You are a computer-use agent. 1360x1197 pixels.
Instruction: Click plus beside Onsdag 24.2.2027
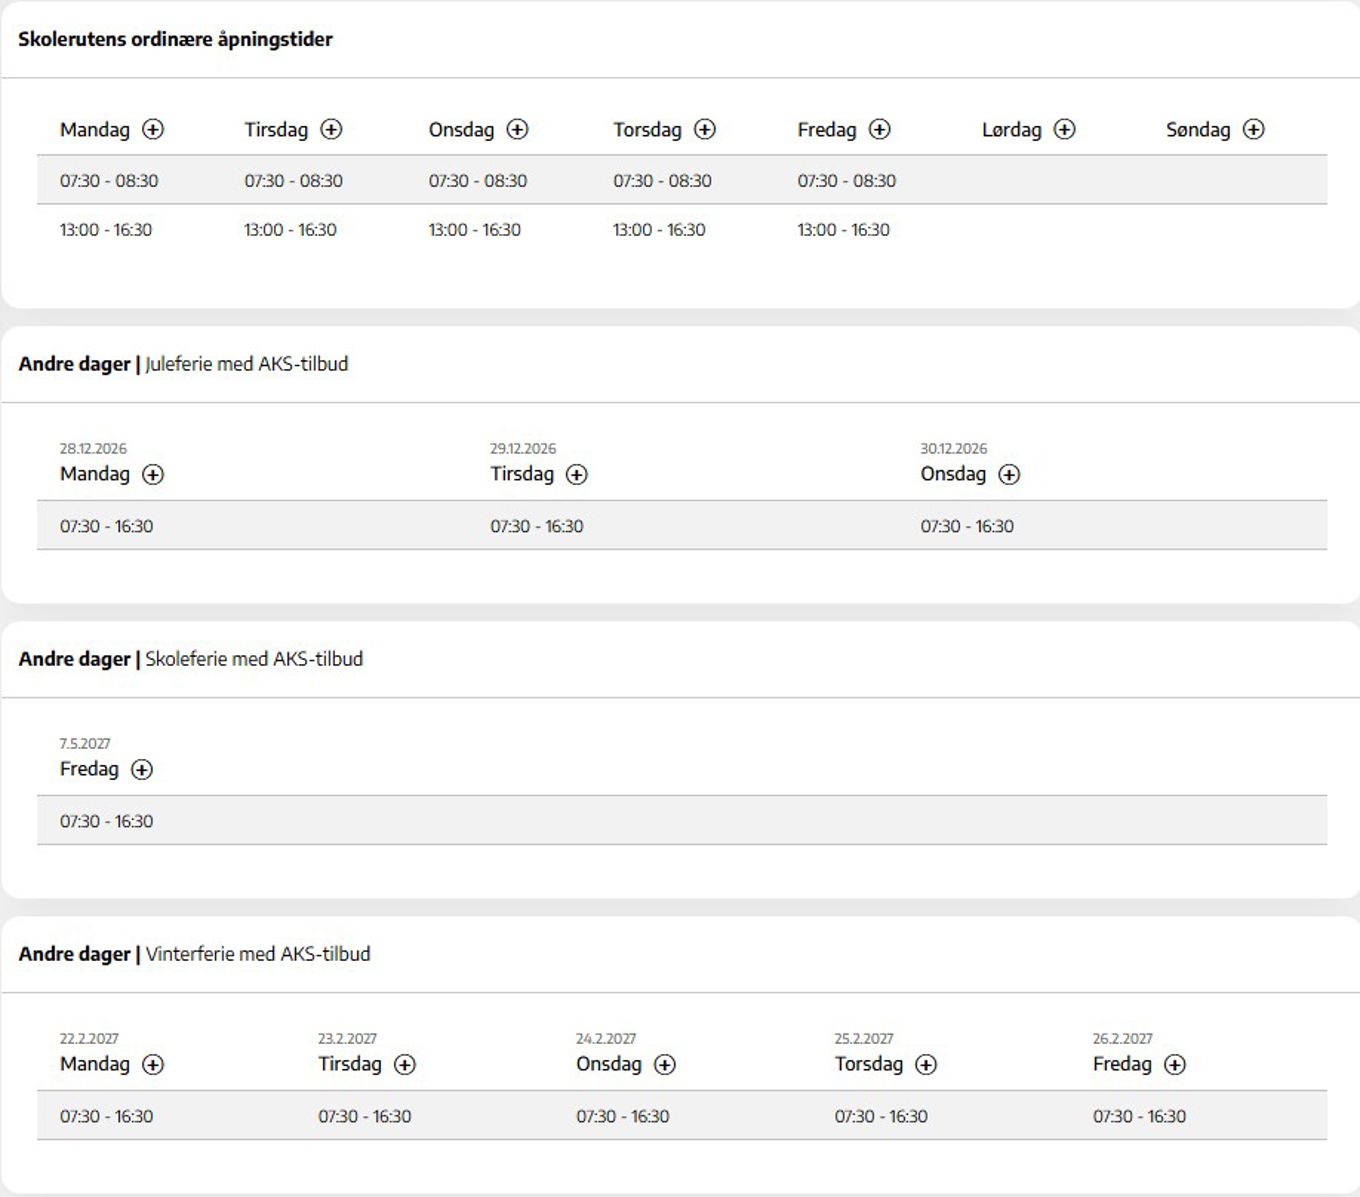(x=665, y=1064)
